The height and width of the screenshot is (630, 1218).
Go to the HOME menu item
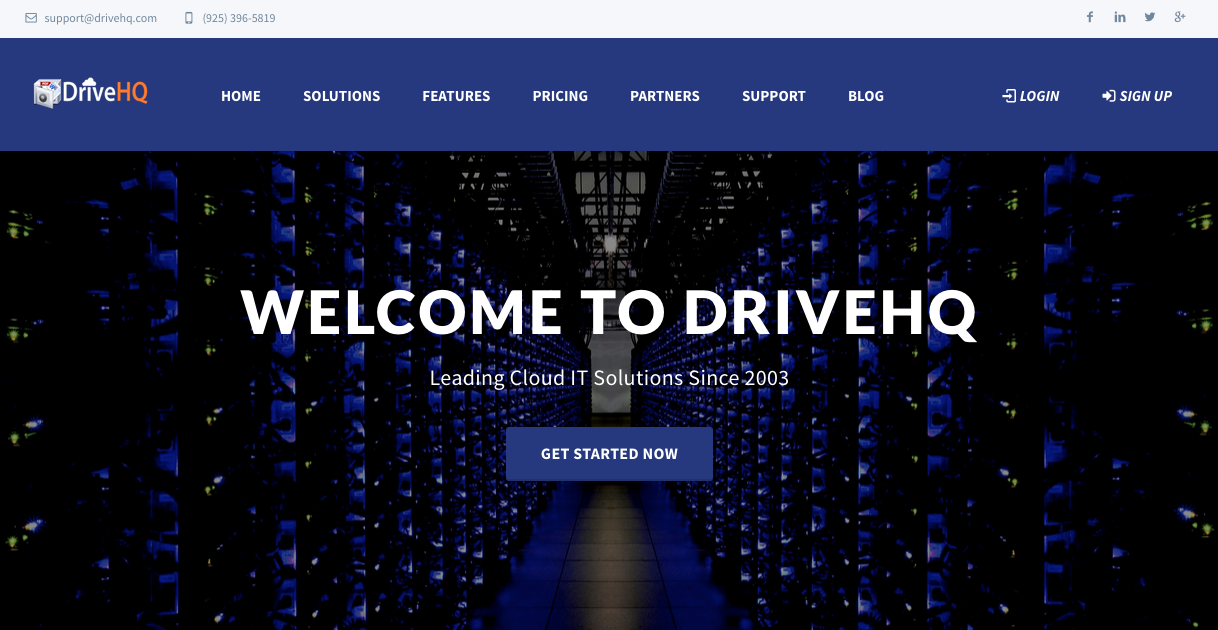[x=241, y=96]
